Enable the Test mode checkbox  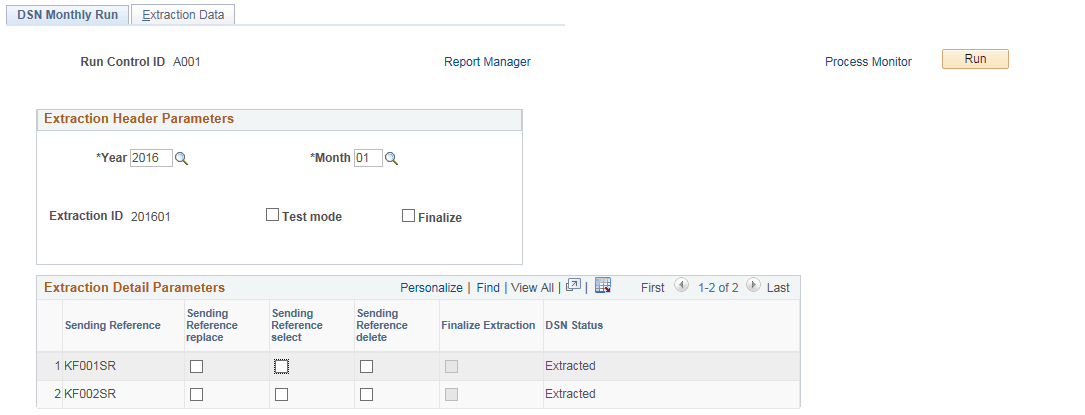click(x=273, y=215)
